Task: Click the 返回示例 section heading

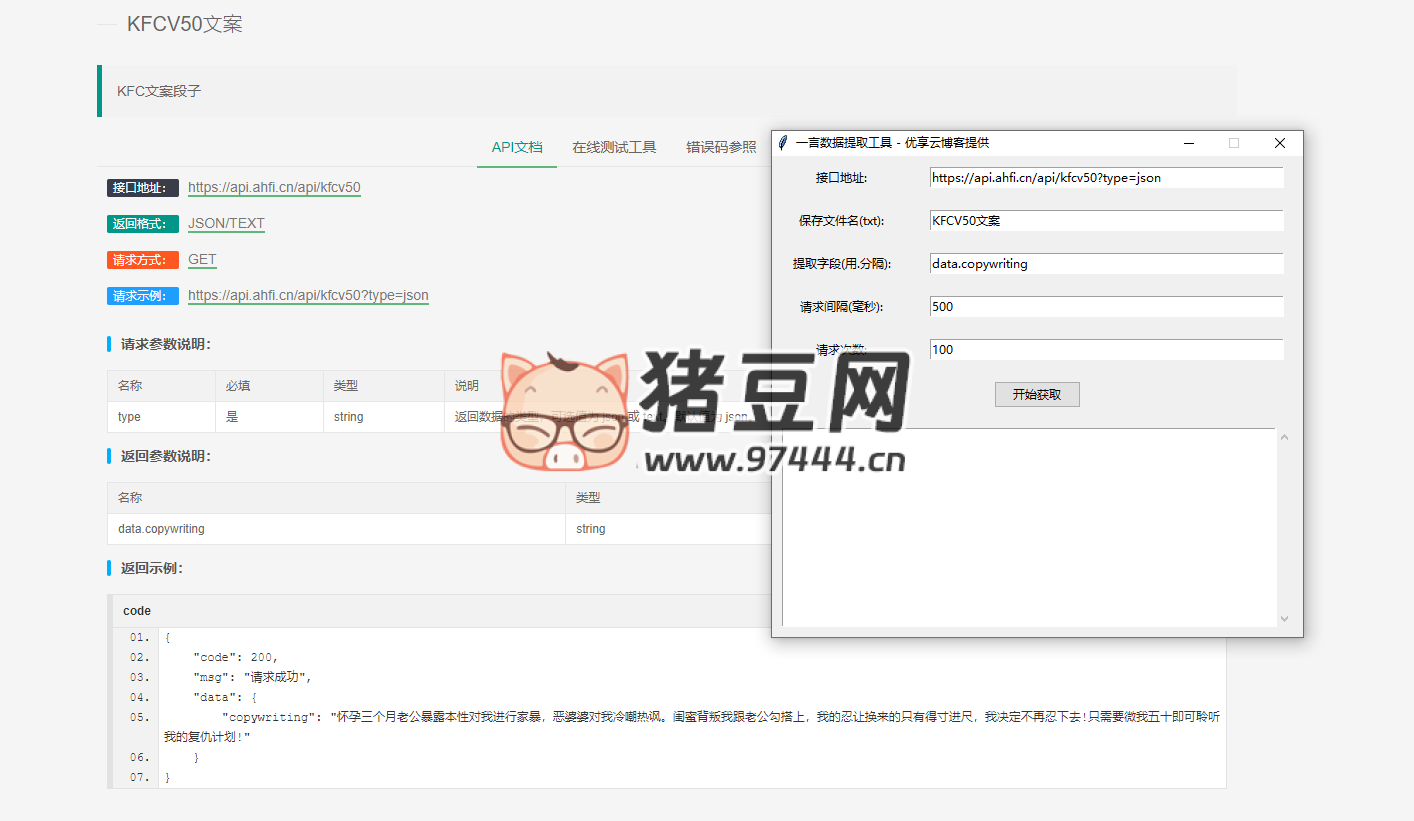Action: pyautogui.click(x=152, y=568)
